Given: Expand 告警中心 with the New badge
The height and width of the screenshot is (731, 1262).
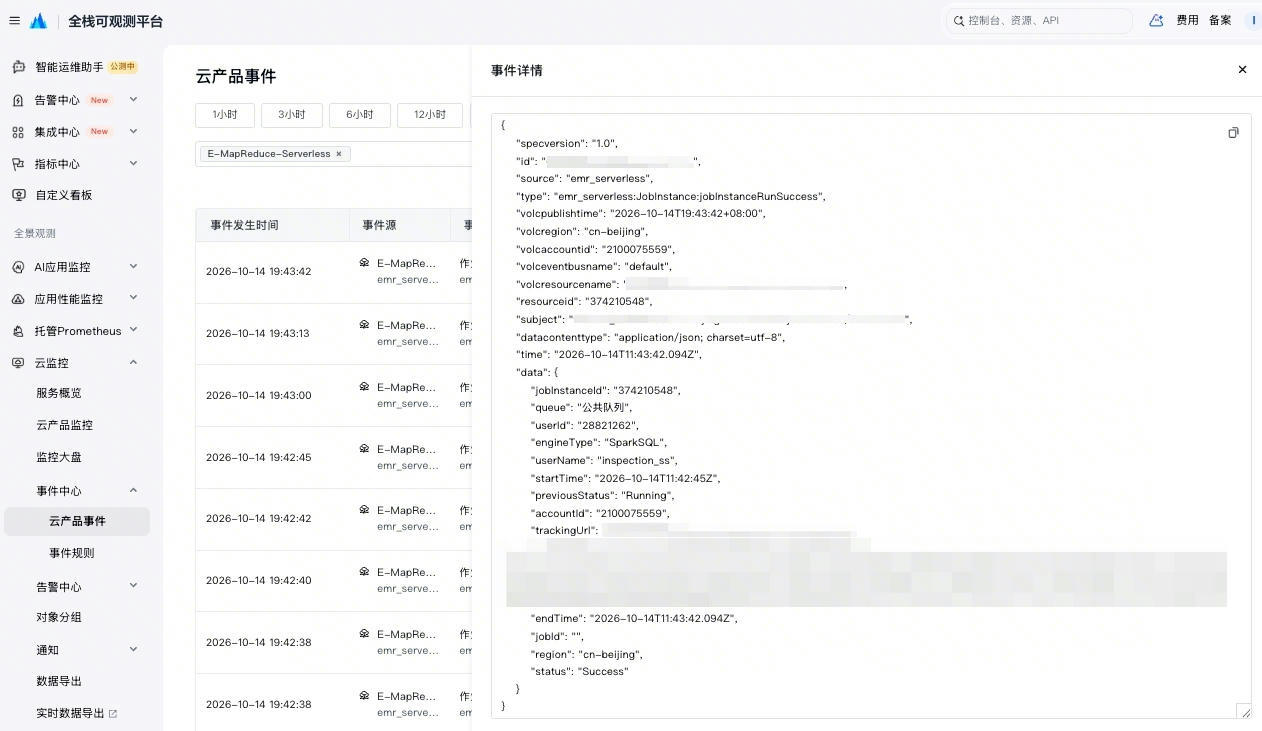Looking at the screenshot, I should tap(134, 100).
